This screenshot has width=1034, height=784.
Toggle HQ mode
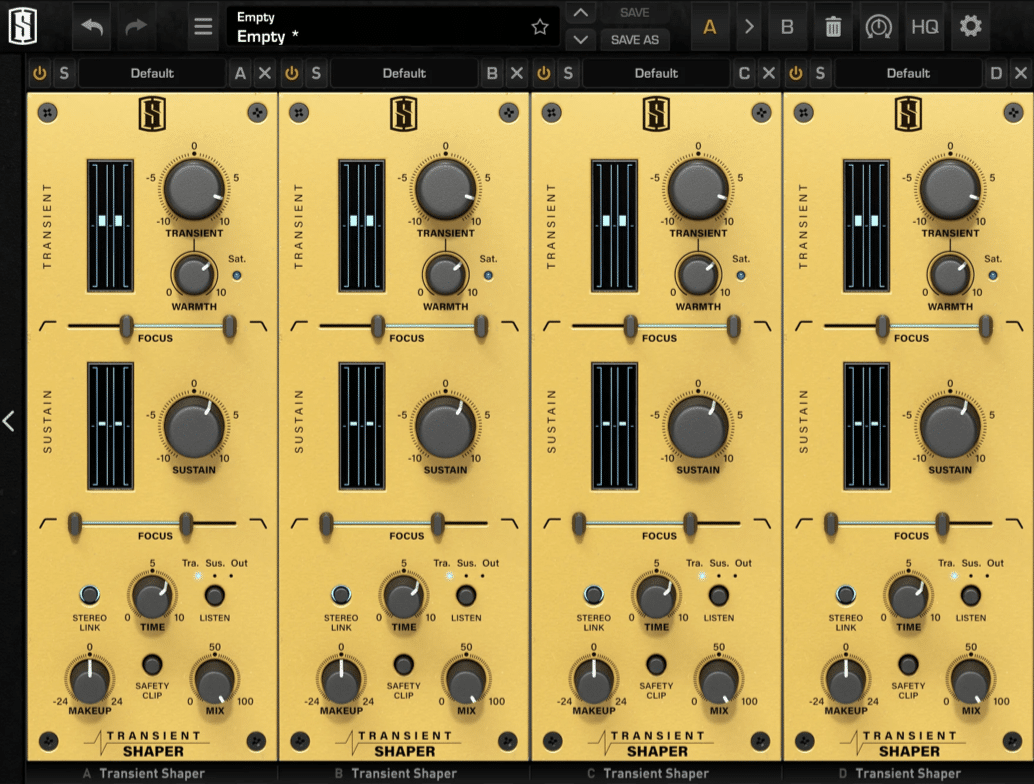pyautogui.click(x=925, y=26)
